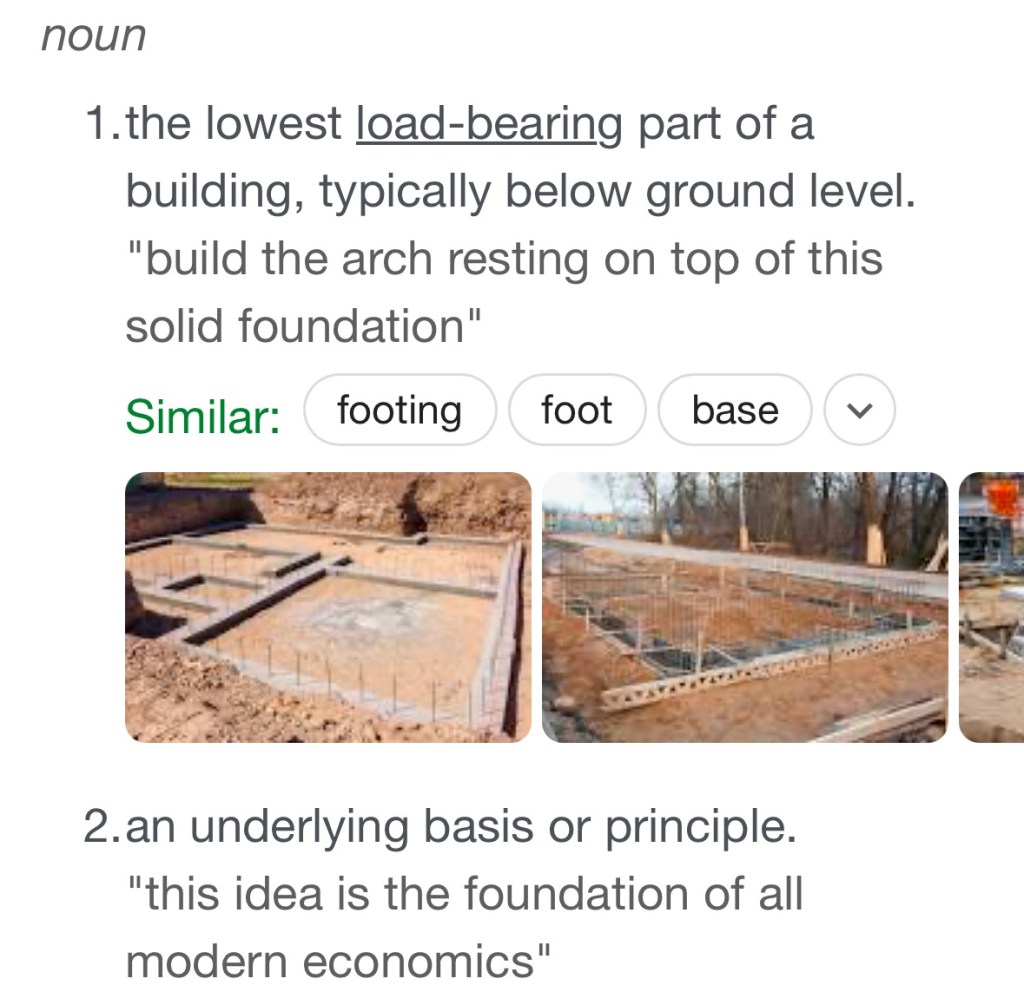Click the list number "1." marker
This screenshot has width=1024, height=1005.
(104, 125)
